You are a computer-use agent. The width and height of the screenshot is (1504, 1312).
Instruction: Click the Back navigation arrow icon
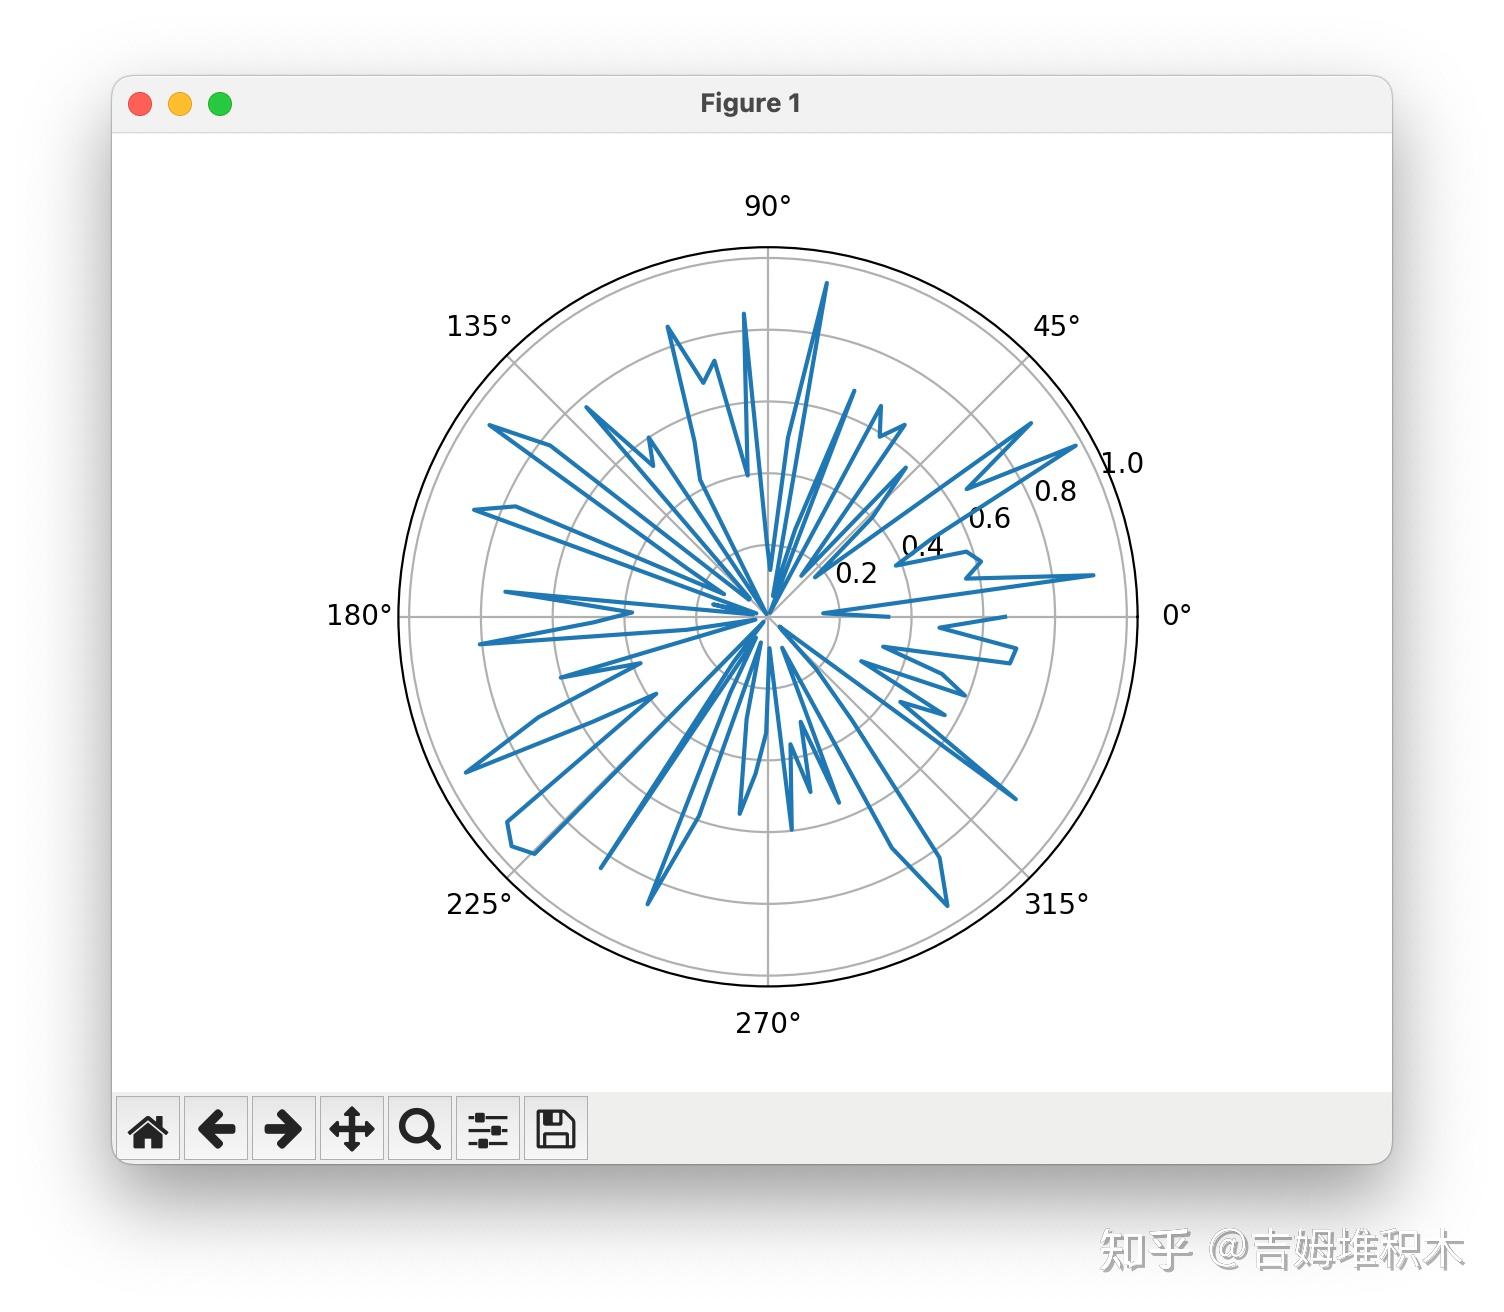216,1129
